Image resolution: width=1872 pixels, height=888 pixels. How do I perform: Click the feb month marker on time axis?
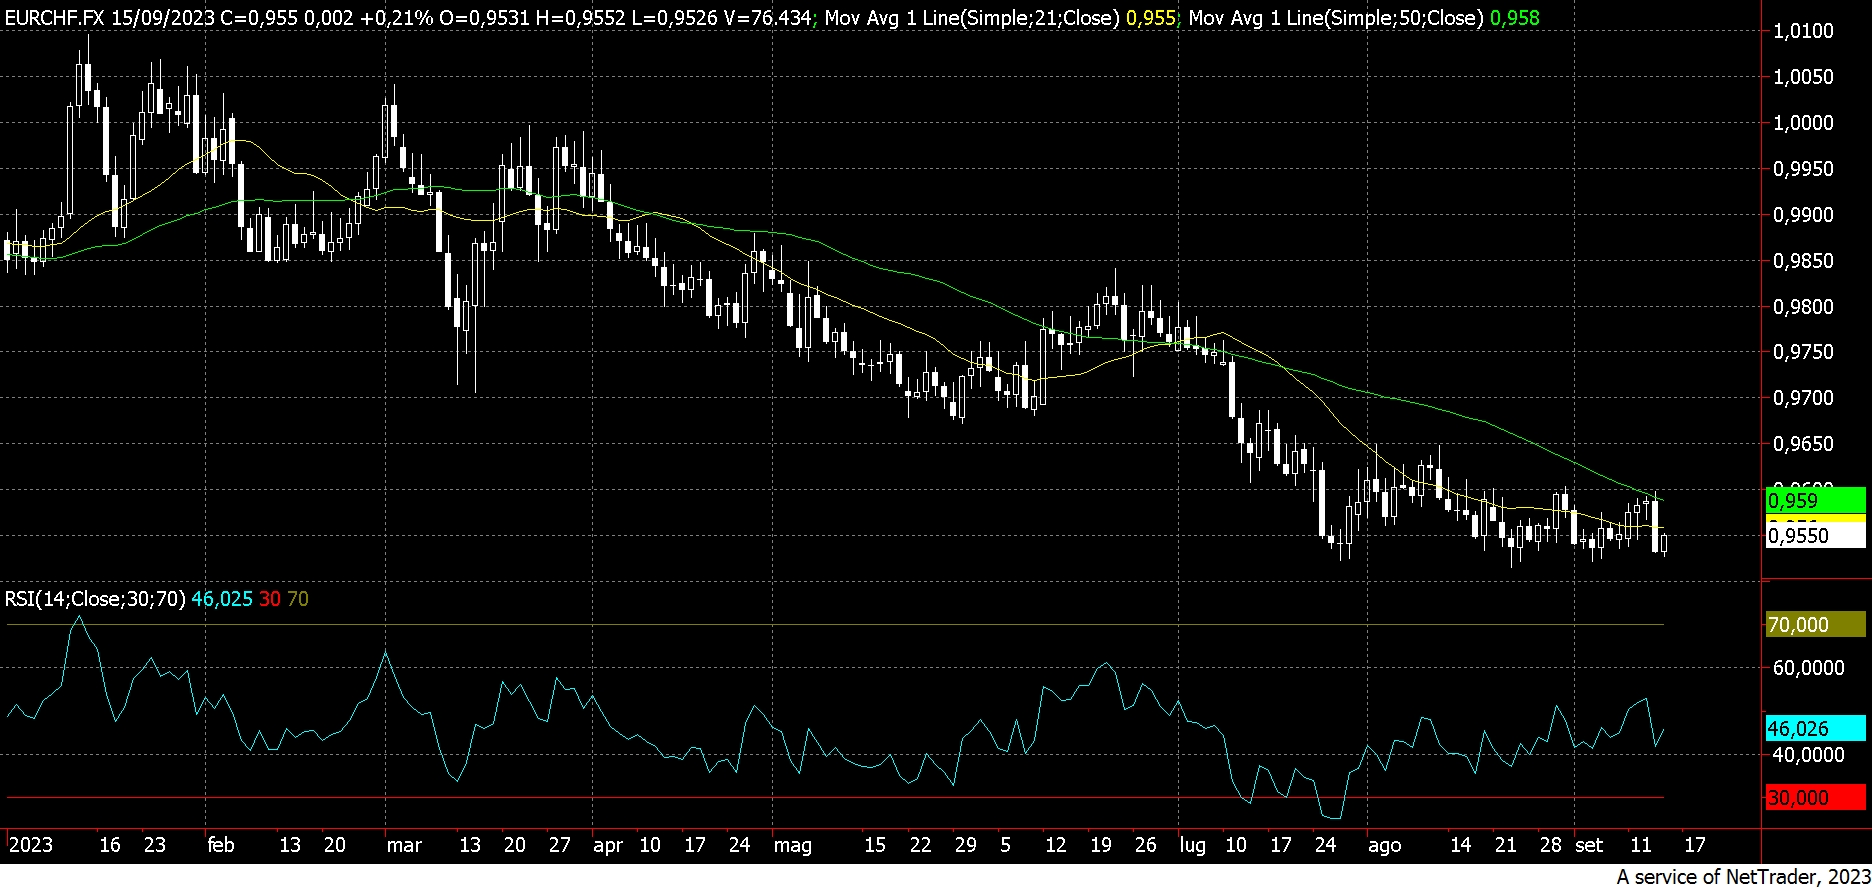(221, 845)
